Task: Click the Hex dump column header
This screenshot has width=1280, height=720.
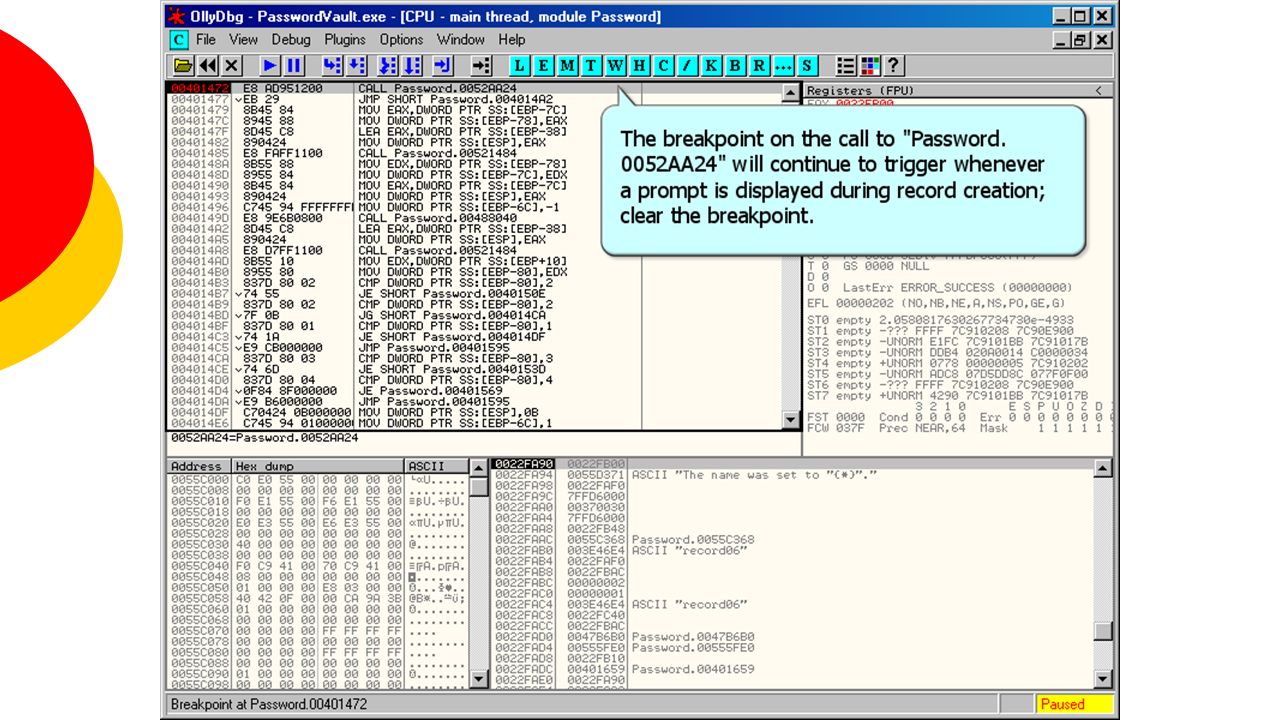Action: click(318, 467)
